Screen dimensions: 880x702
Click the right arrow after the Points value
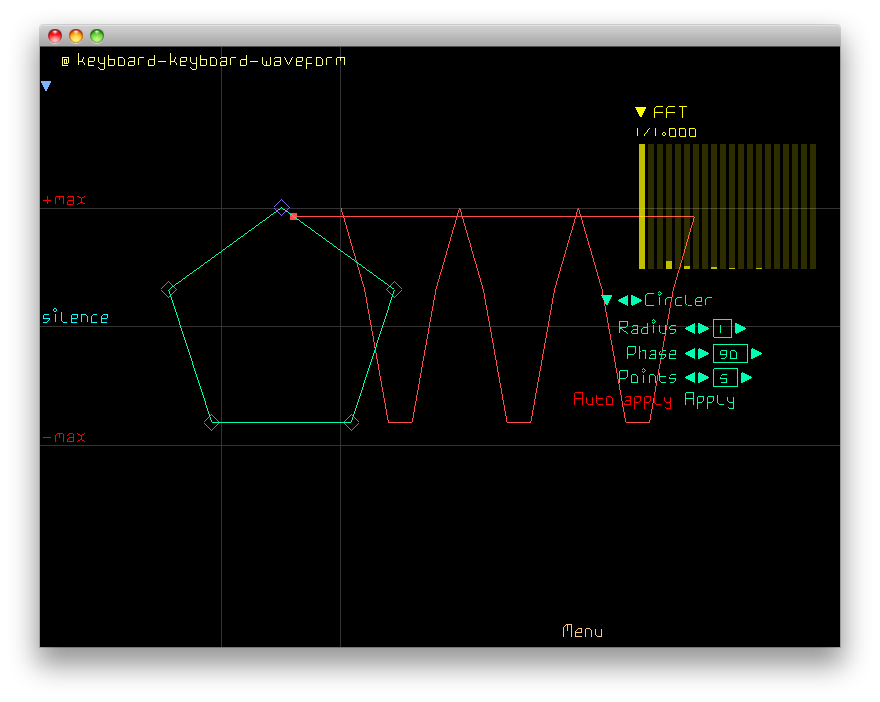pyautogui.click(x=746, y=377)
